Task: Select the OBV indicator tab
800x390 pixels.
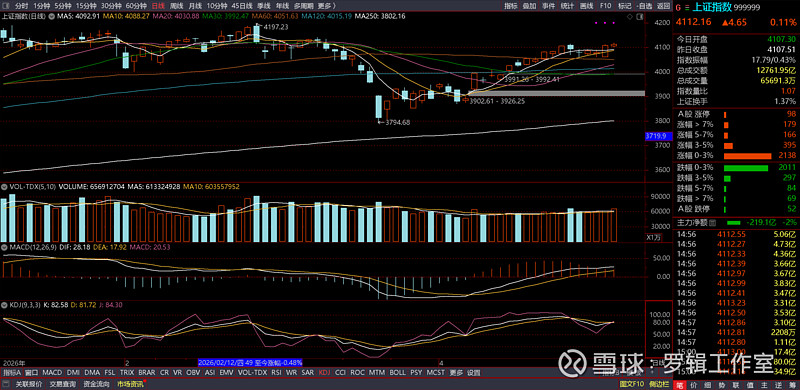Action: click(193, 373)
